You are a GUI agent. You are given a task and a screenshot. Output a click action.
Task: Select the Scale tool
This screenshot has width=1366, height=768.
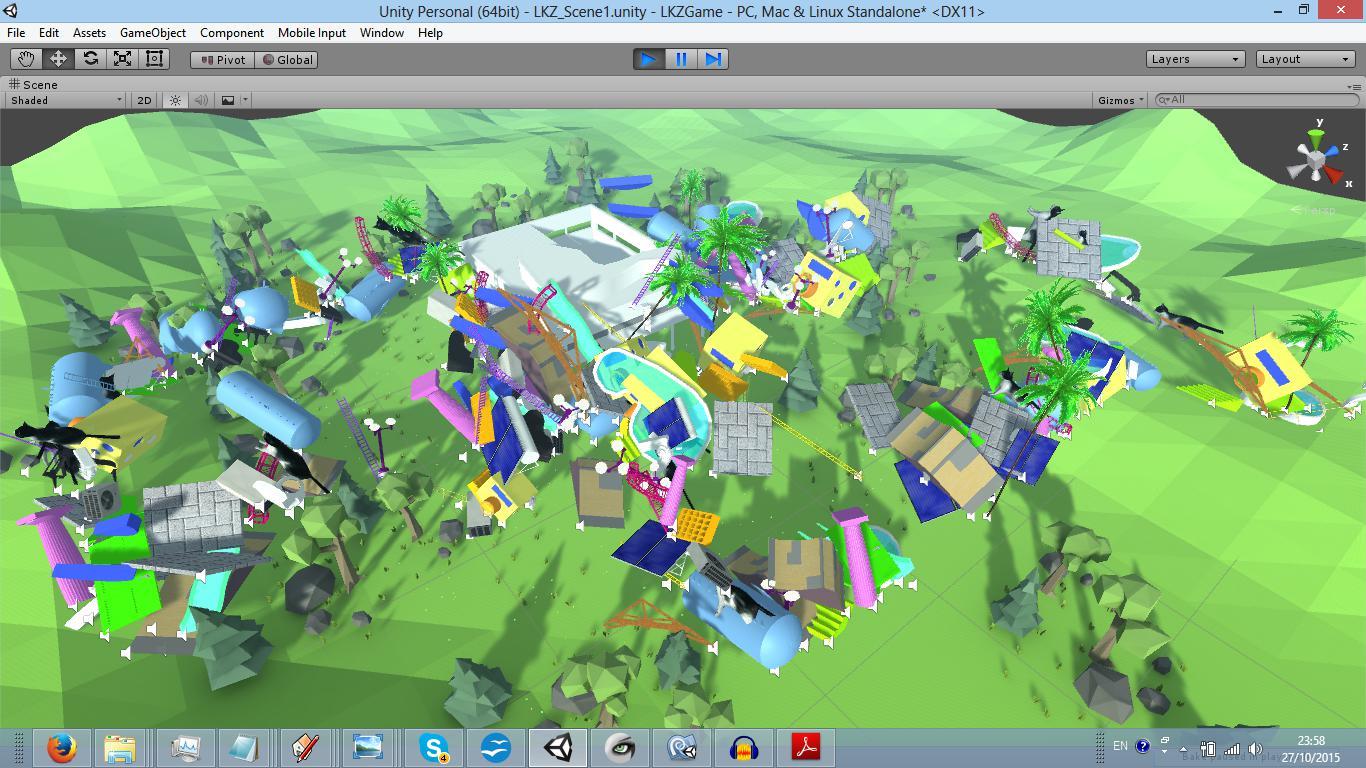click(122, 59)
